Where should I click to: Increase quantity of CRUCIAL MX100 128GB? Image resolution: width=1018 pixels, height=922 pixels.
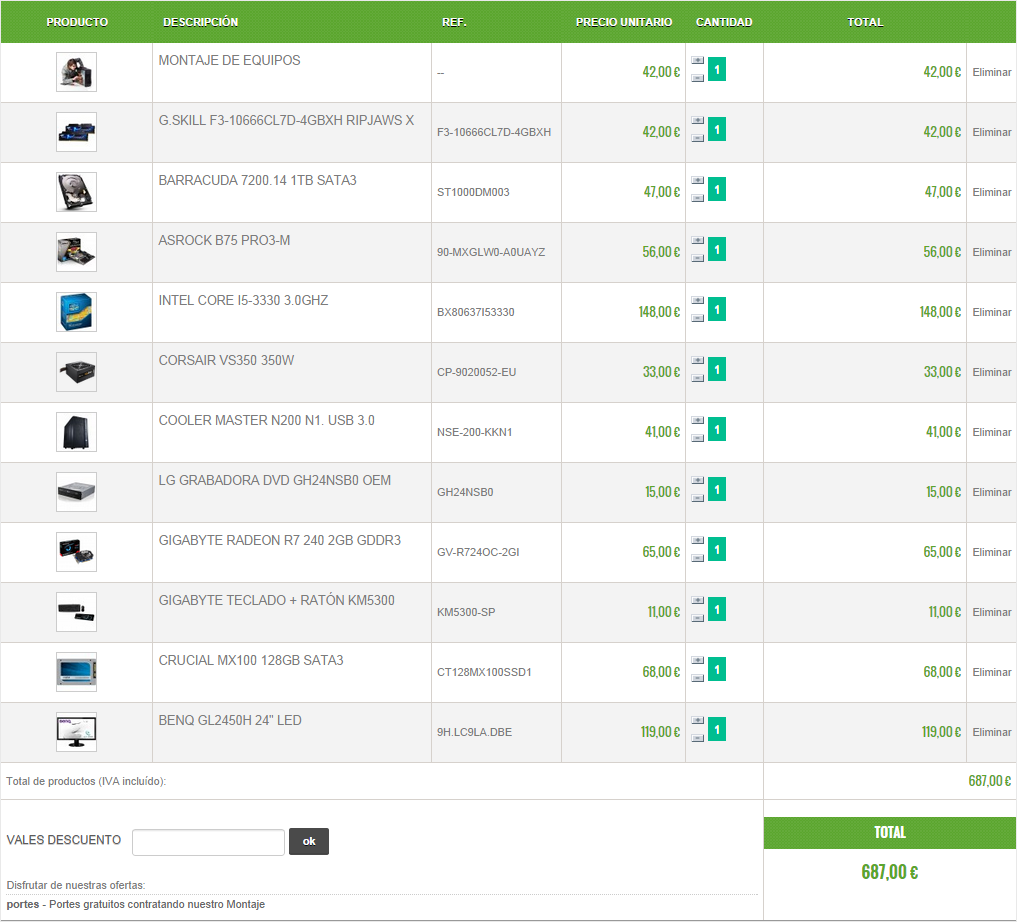[697, 661]
